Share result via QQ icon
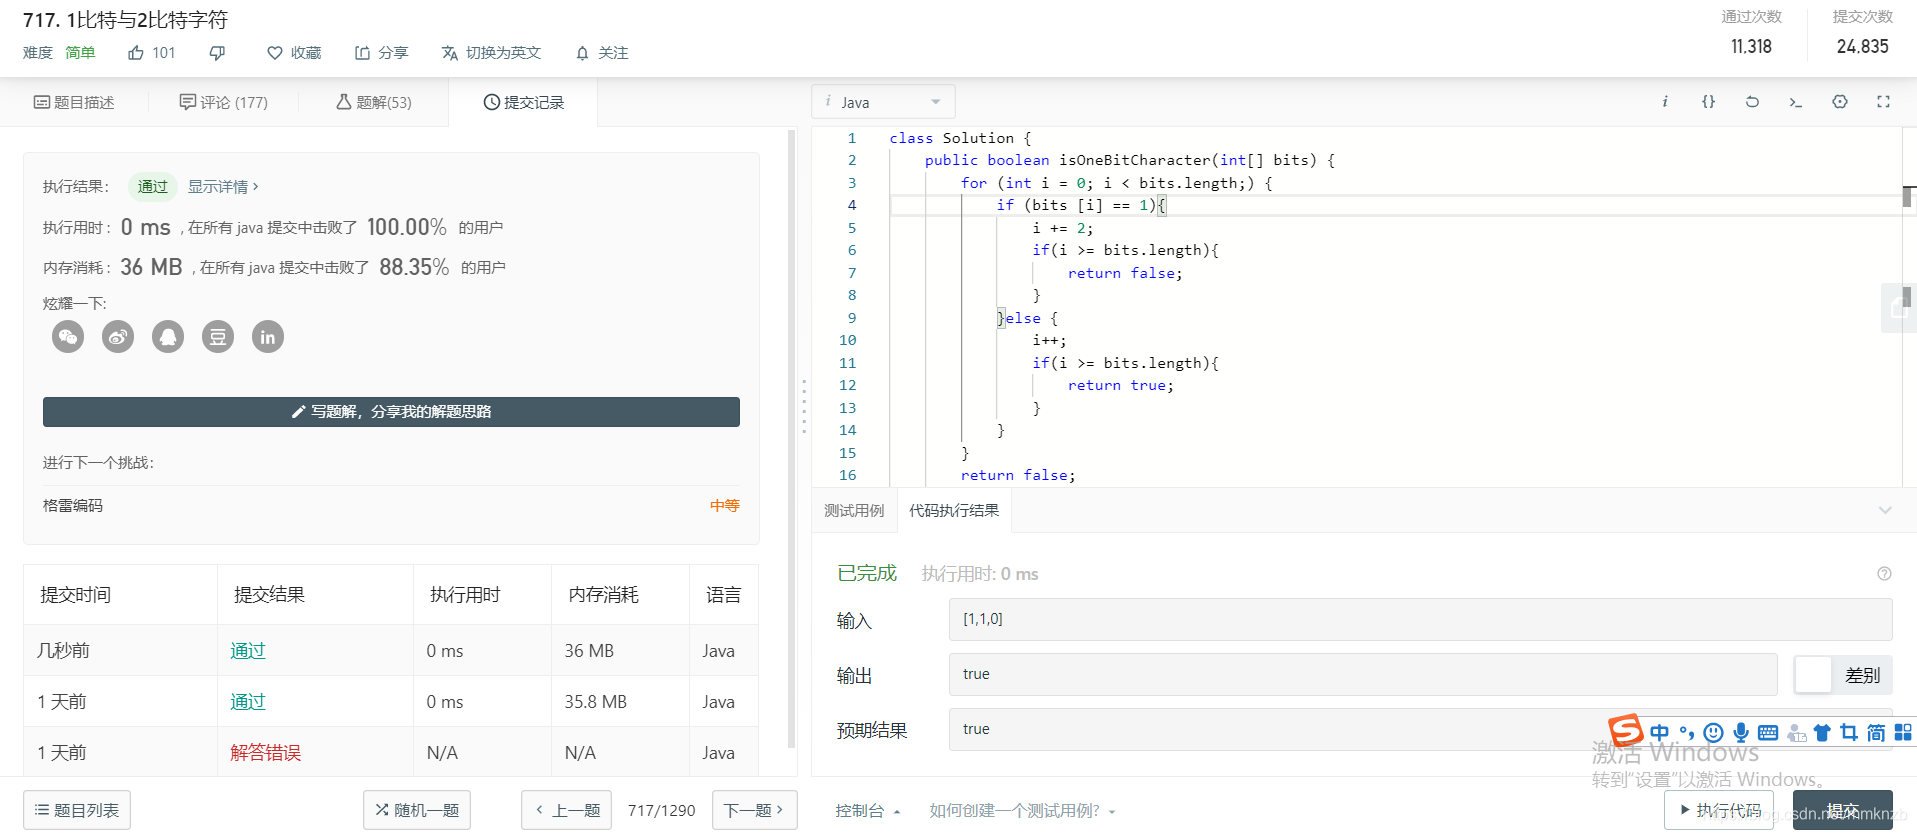The height and width of the screenshot is (833, 1917). pyautogui.click(x=168, y=337)
